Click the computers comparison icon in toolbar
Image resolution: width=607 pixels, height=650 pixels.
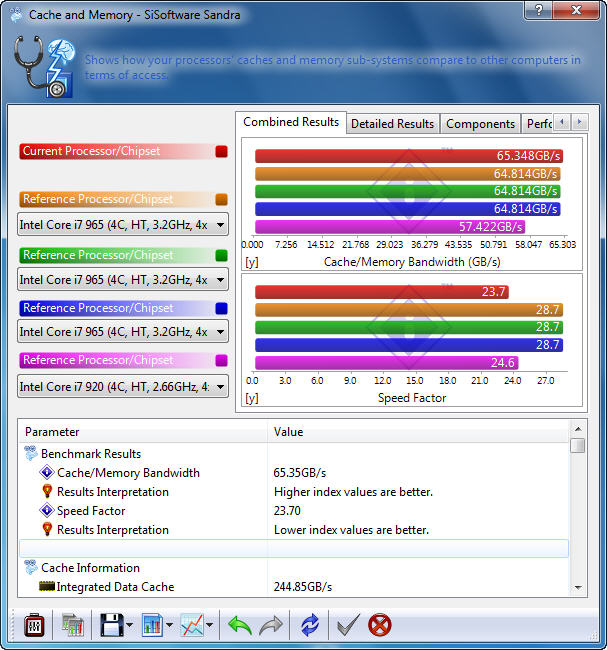[x=73, y=625]
